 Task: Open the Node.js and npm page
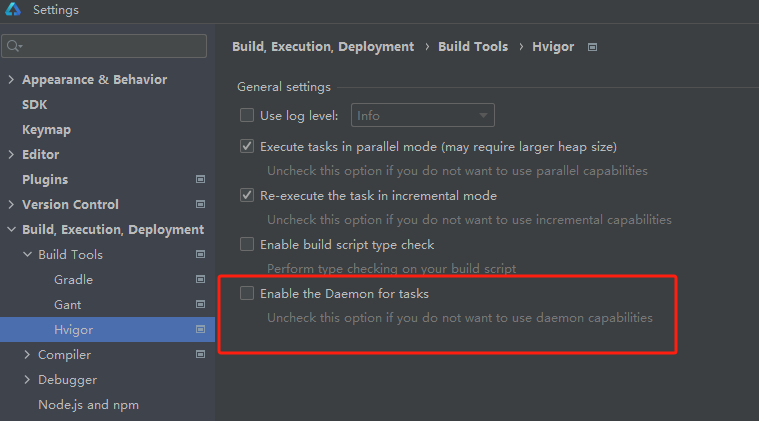tap(89, 405)
